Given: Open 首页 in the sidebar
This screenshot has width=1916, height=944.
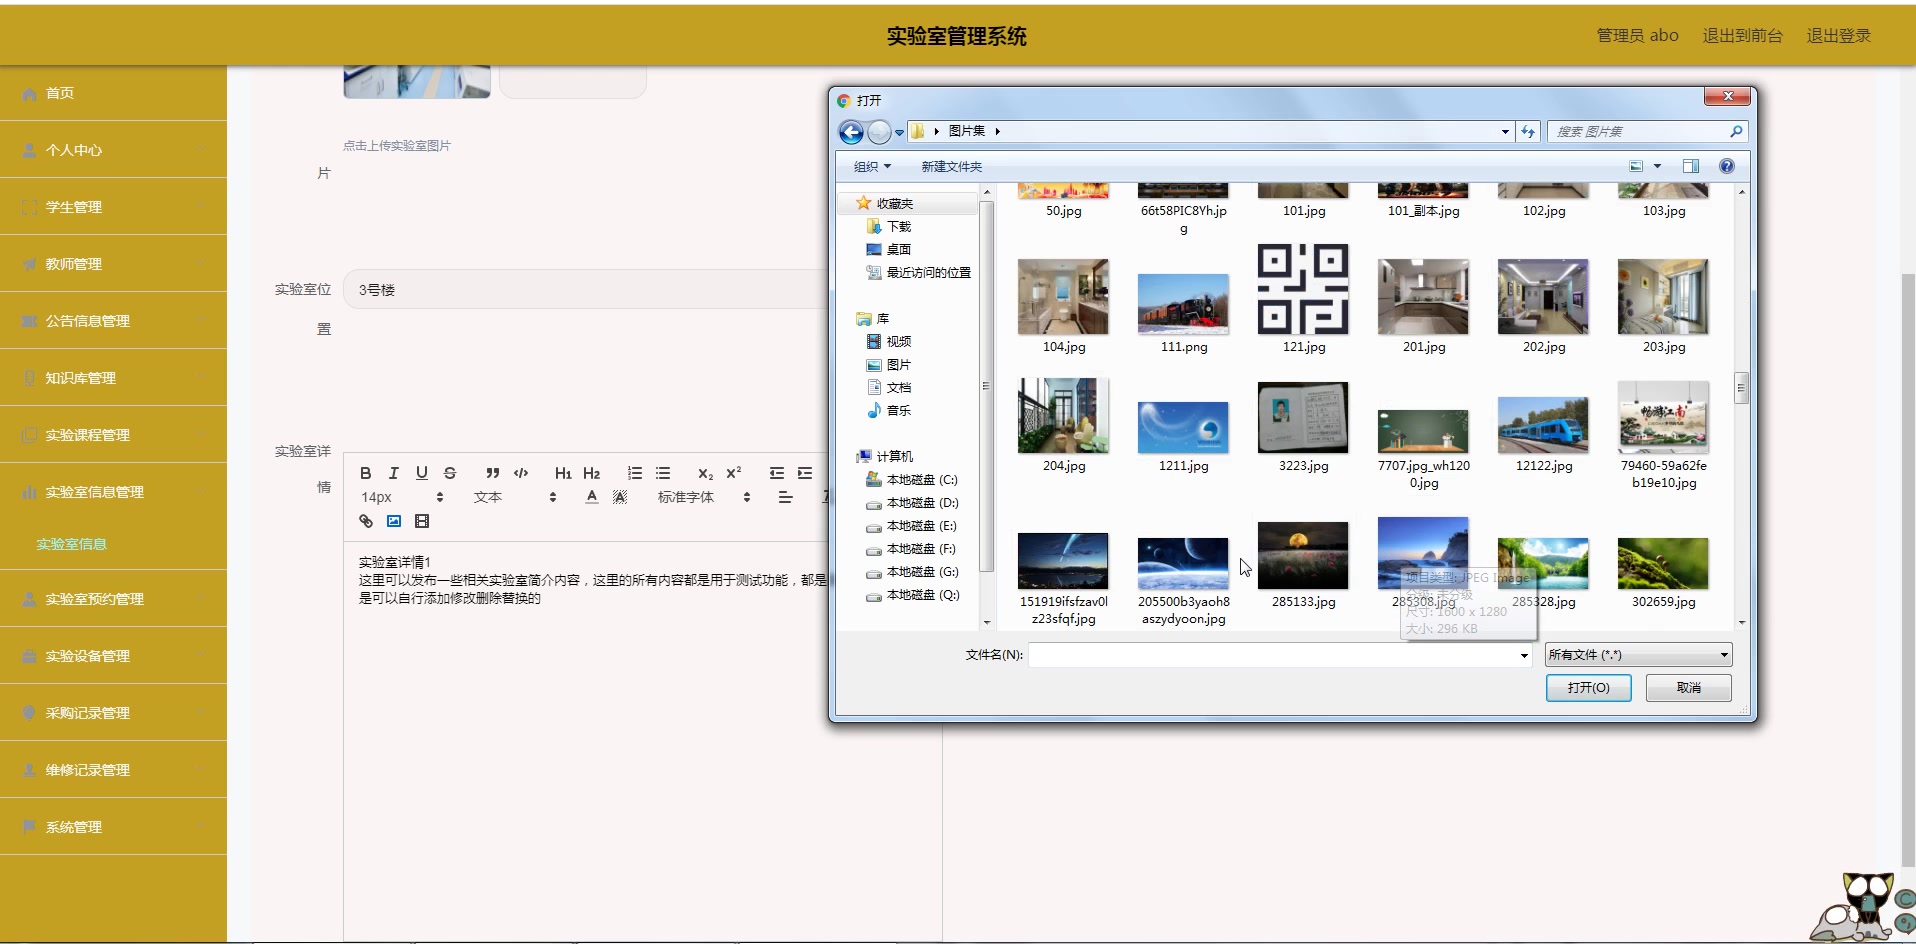Looking at the screenshot, I should coord(113,93).
